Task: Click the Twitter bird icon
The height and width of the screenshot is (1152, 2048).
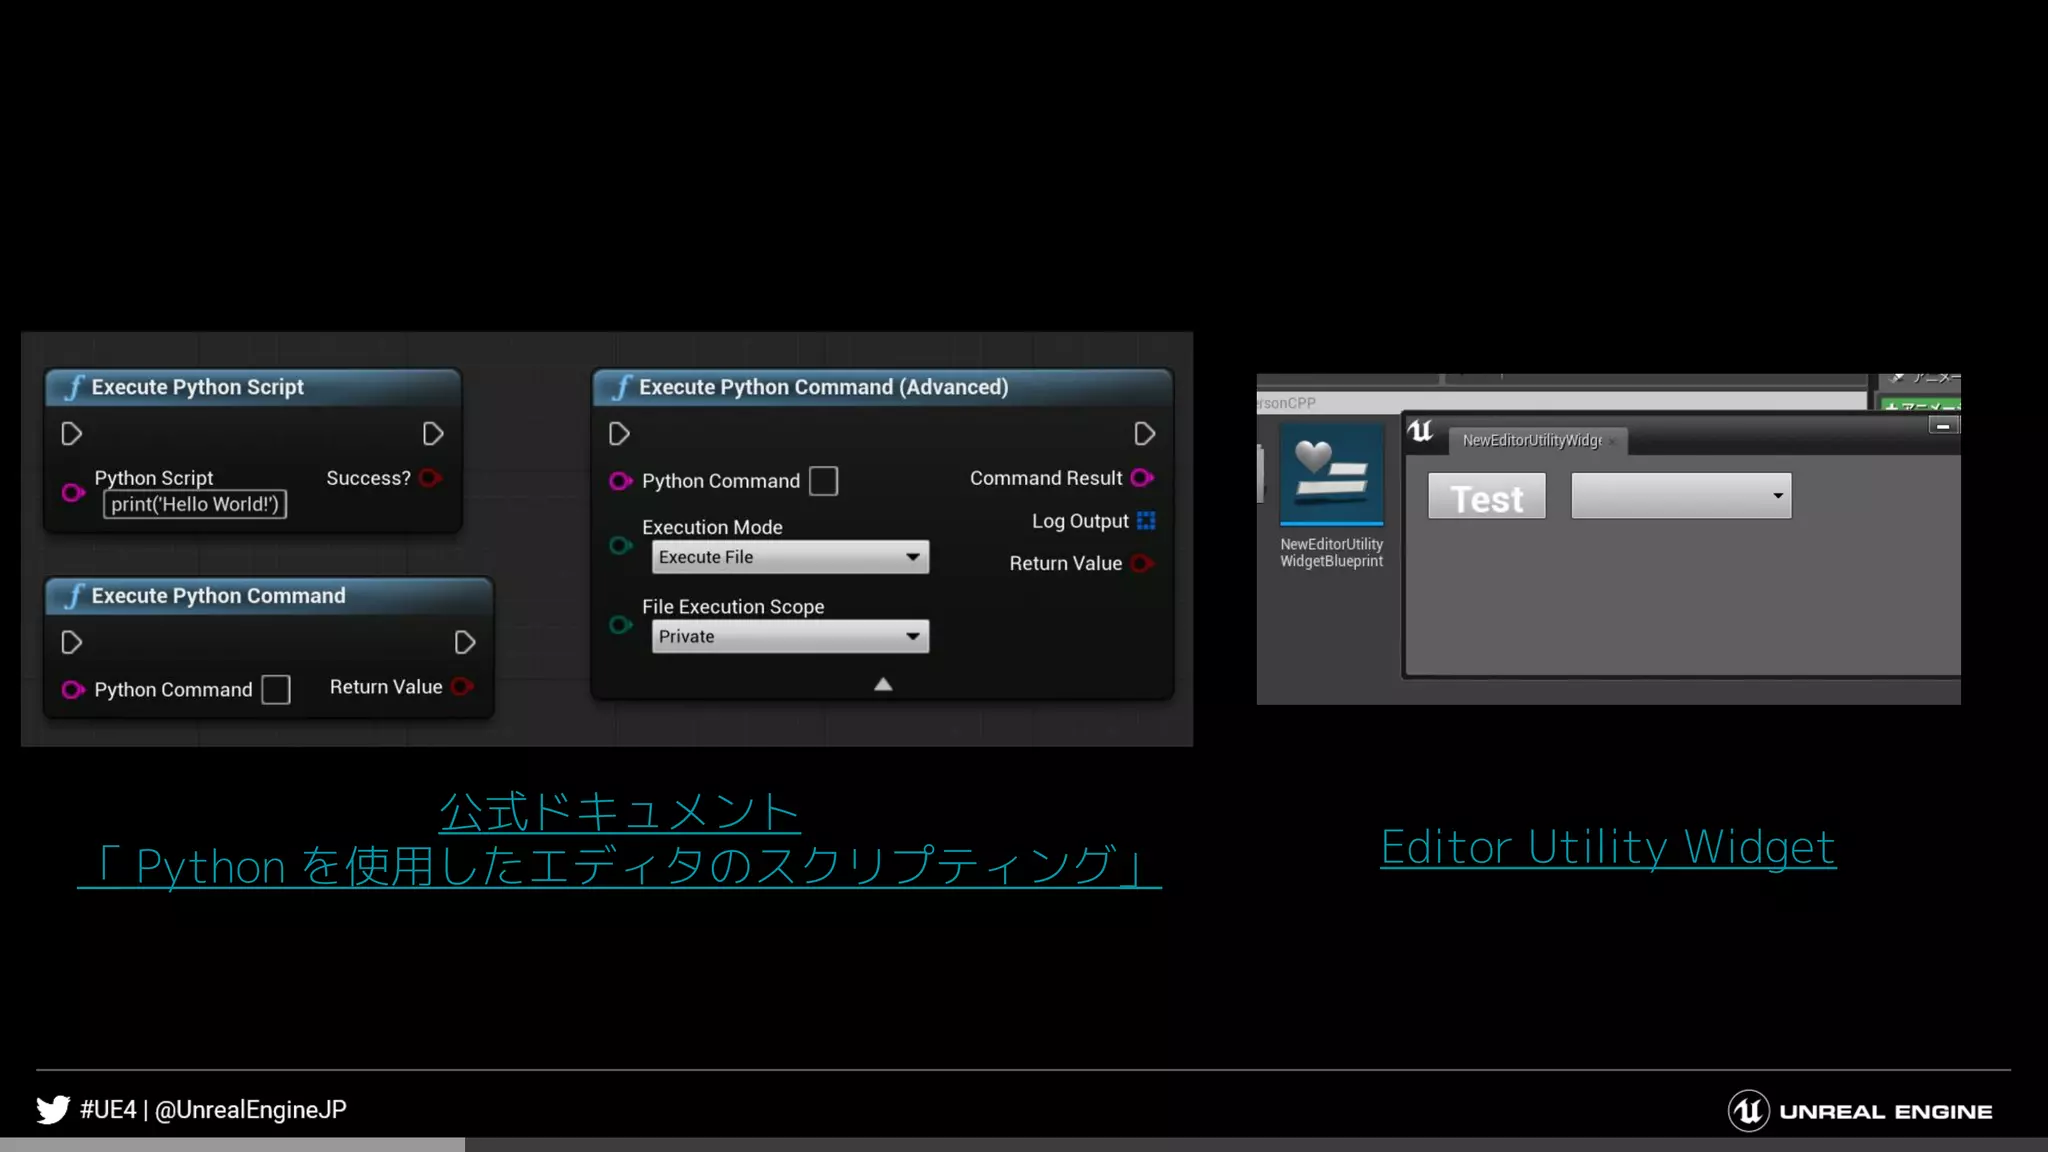Action: tap(53, 1110)
